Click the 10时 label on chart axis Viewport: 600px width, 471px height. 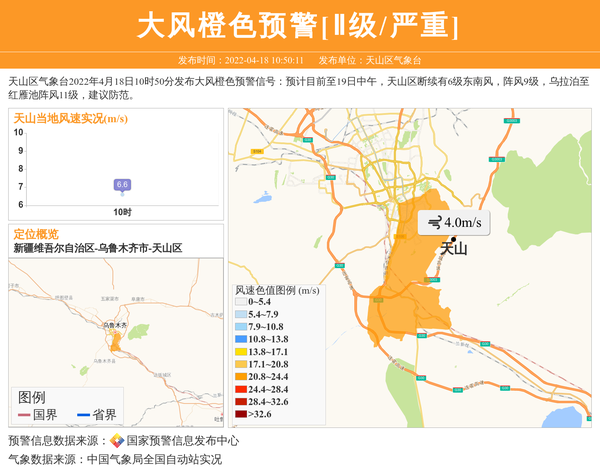[x=122, y=212]
